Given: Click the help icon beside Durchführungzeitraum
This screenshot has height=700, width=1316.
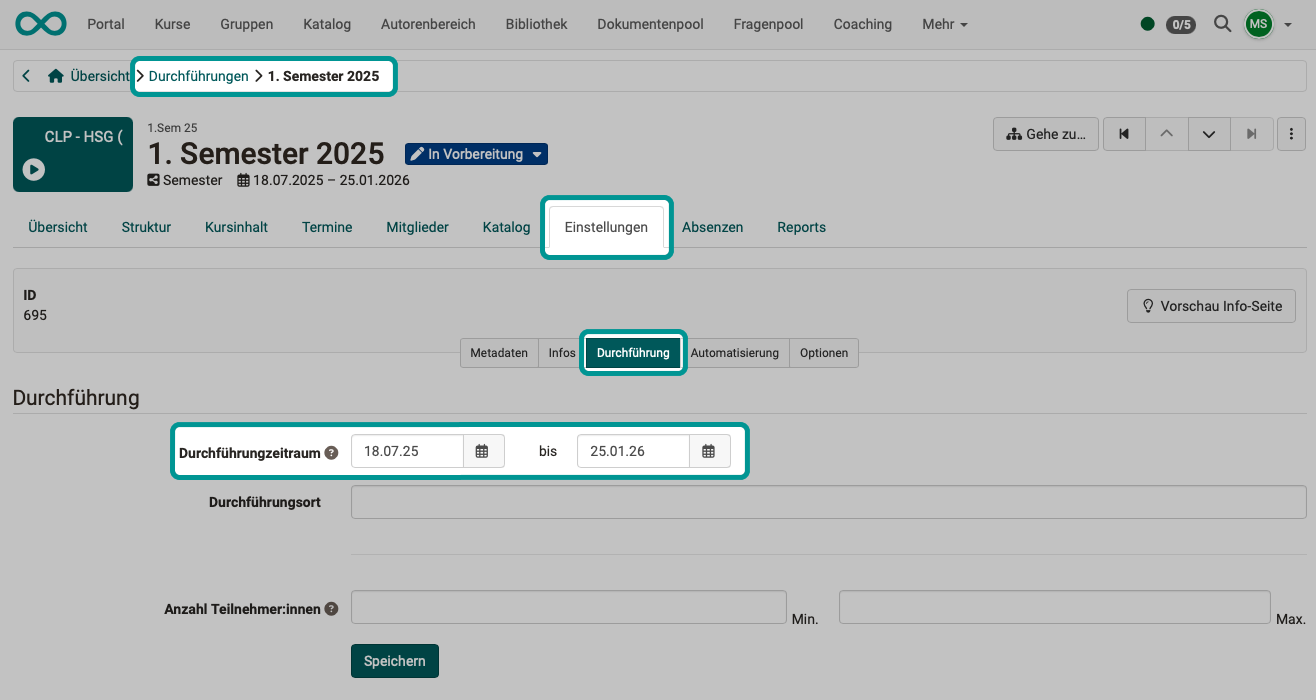Looking at the screenshot, I should (x=331, y=451).
